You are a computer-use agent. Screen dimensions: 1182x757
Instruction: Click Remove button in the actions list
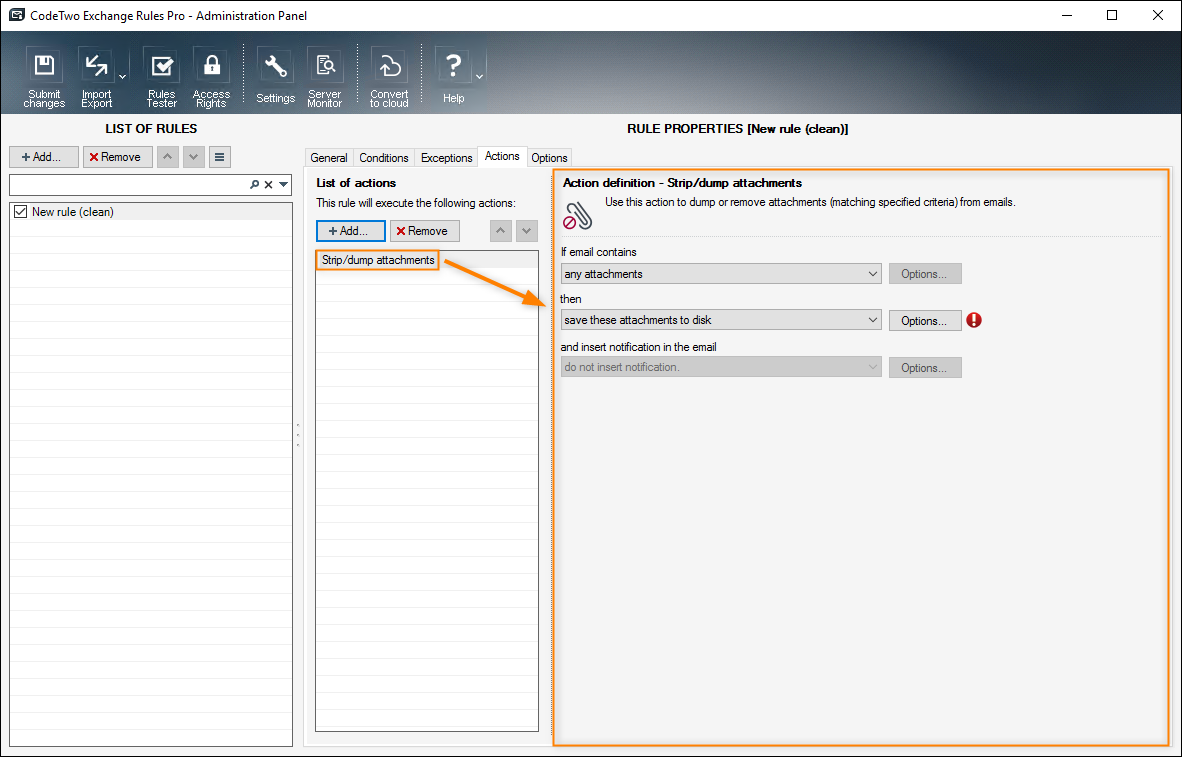424,231
